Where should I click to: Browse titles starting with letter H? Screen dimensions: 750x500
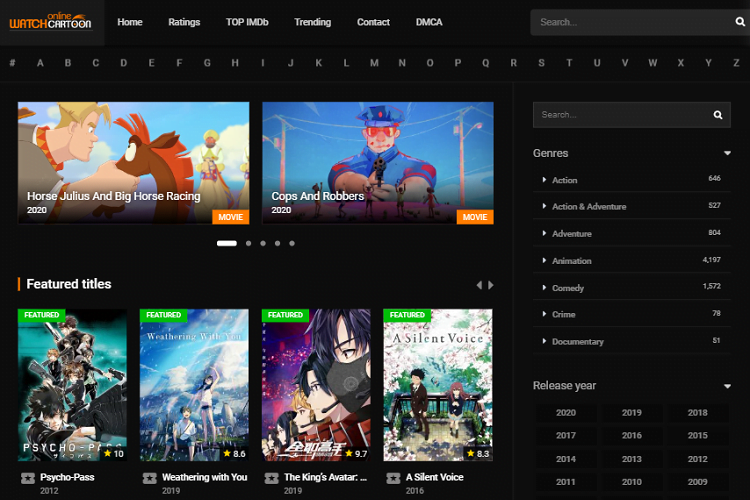(x=235, y=63)
